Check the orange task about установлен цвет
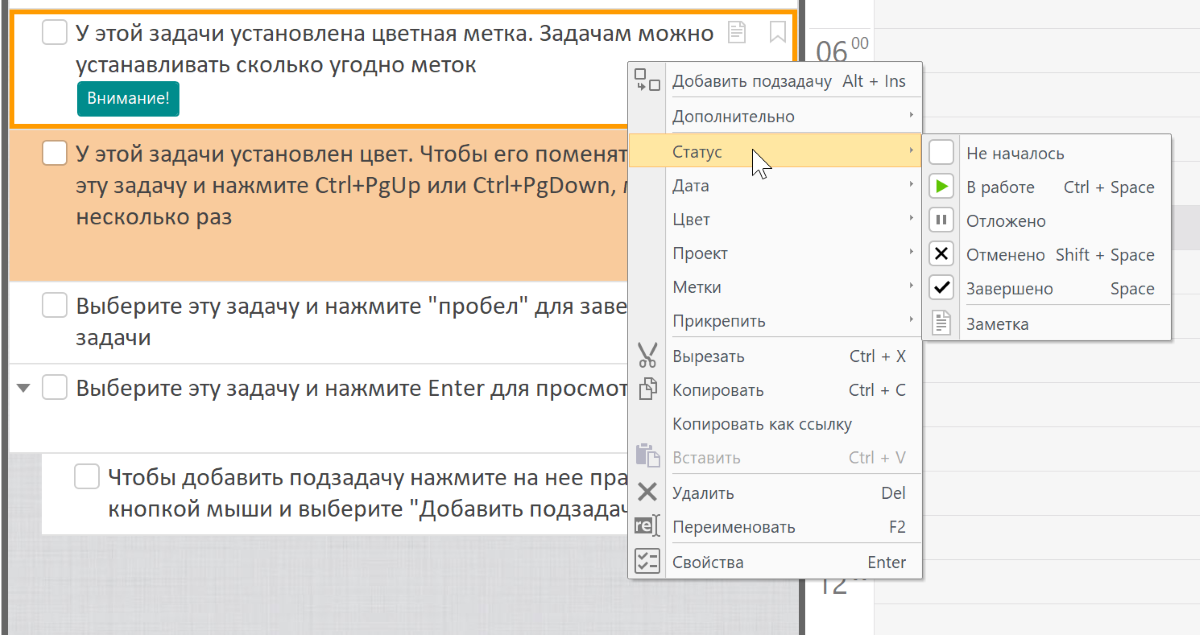 (54, 154)
